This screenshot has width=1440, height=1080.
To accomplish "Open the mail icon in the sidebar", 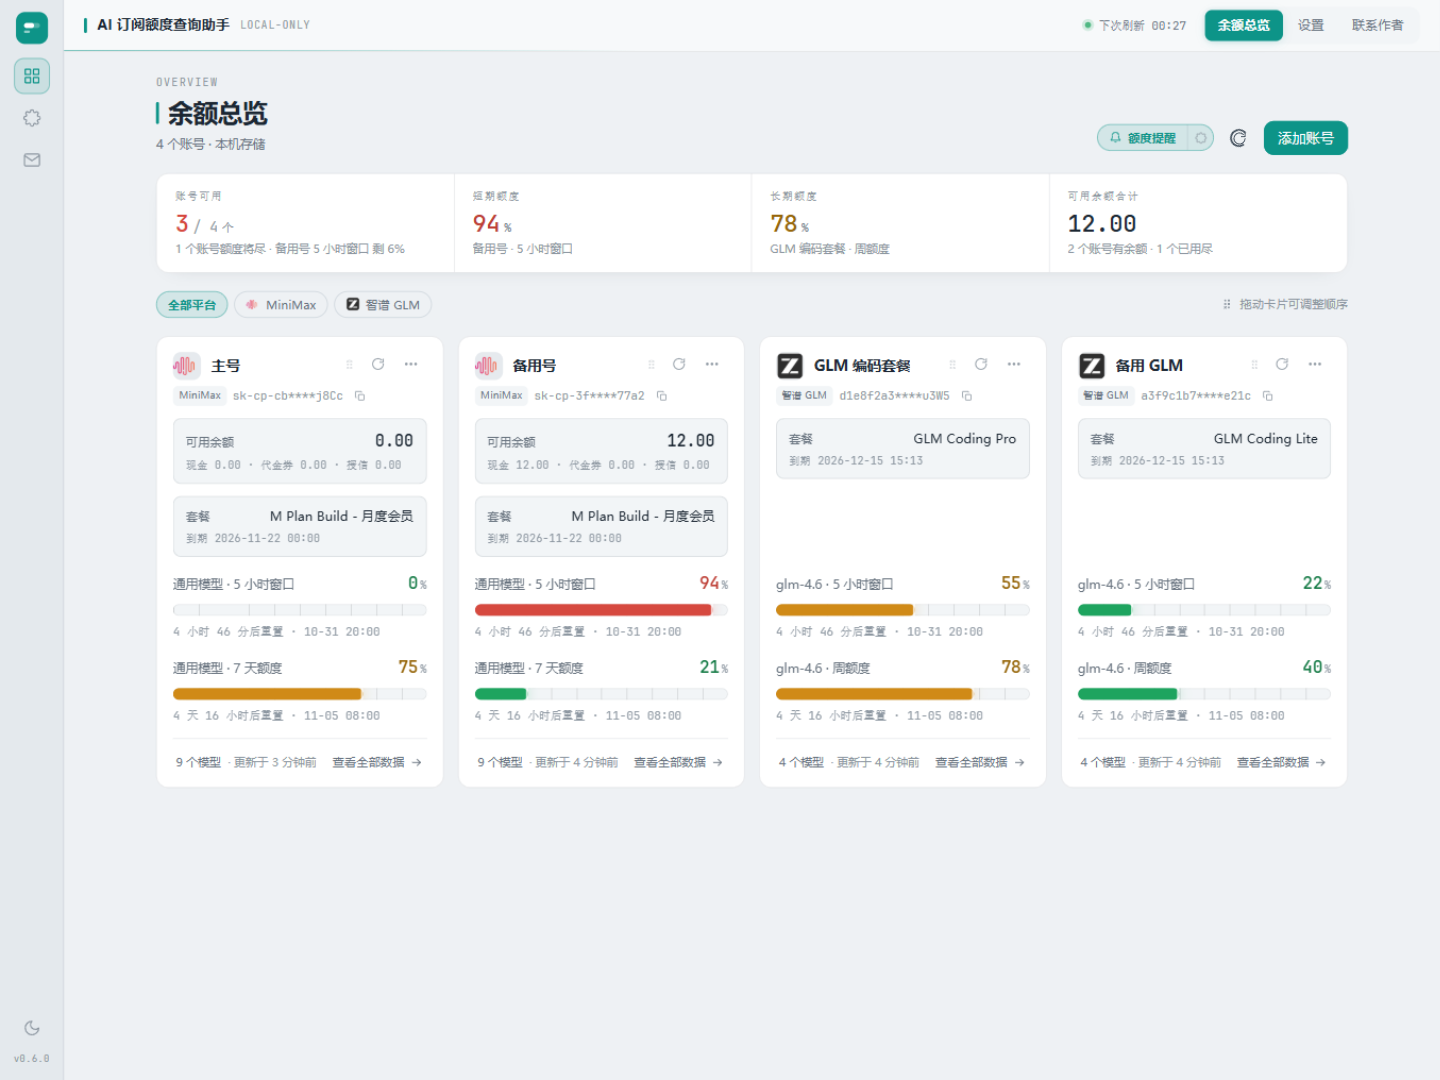I will coord(32,160).
